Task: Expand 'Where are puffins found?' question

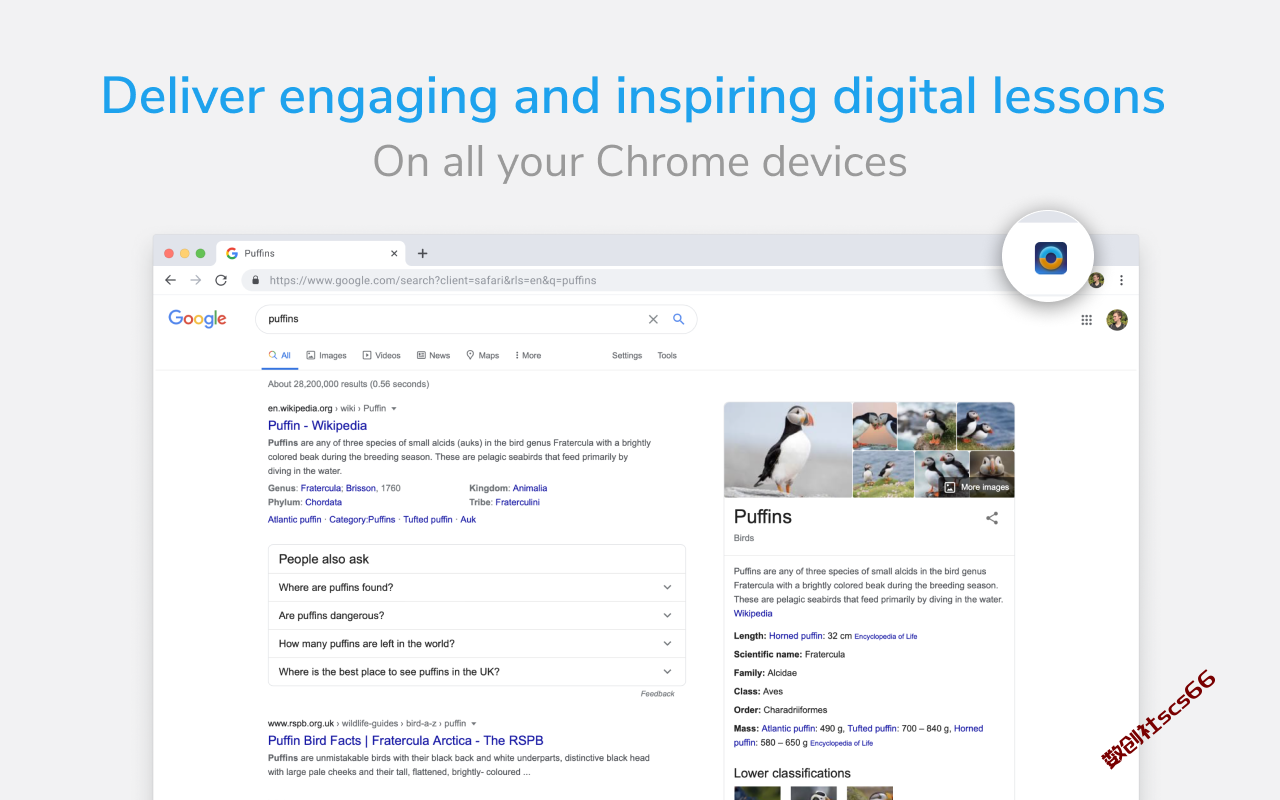Action: tap(477, 588)
